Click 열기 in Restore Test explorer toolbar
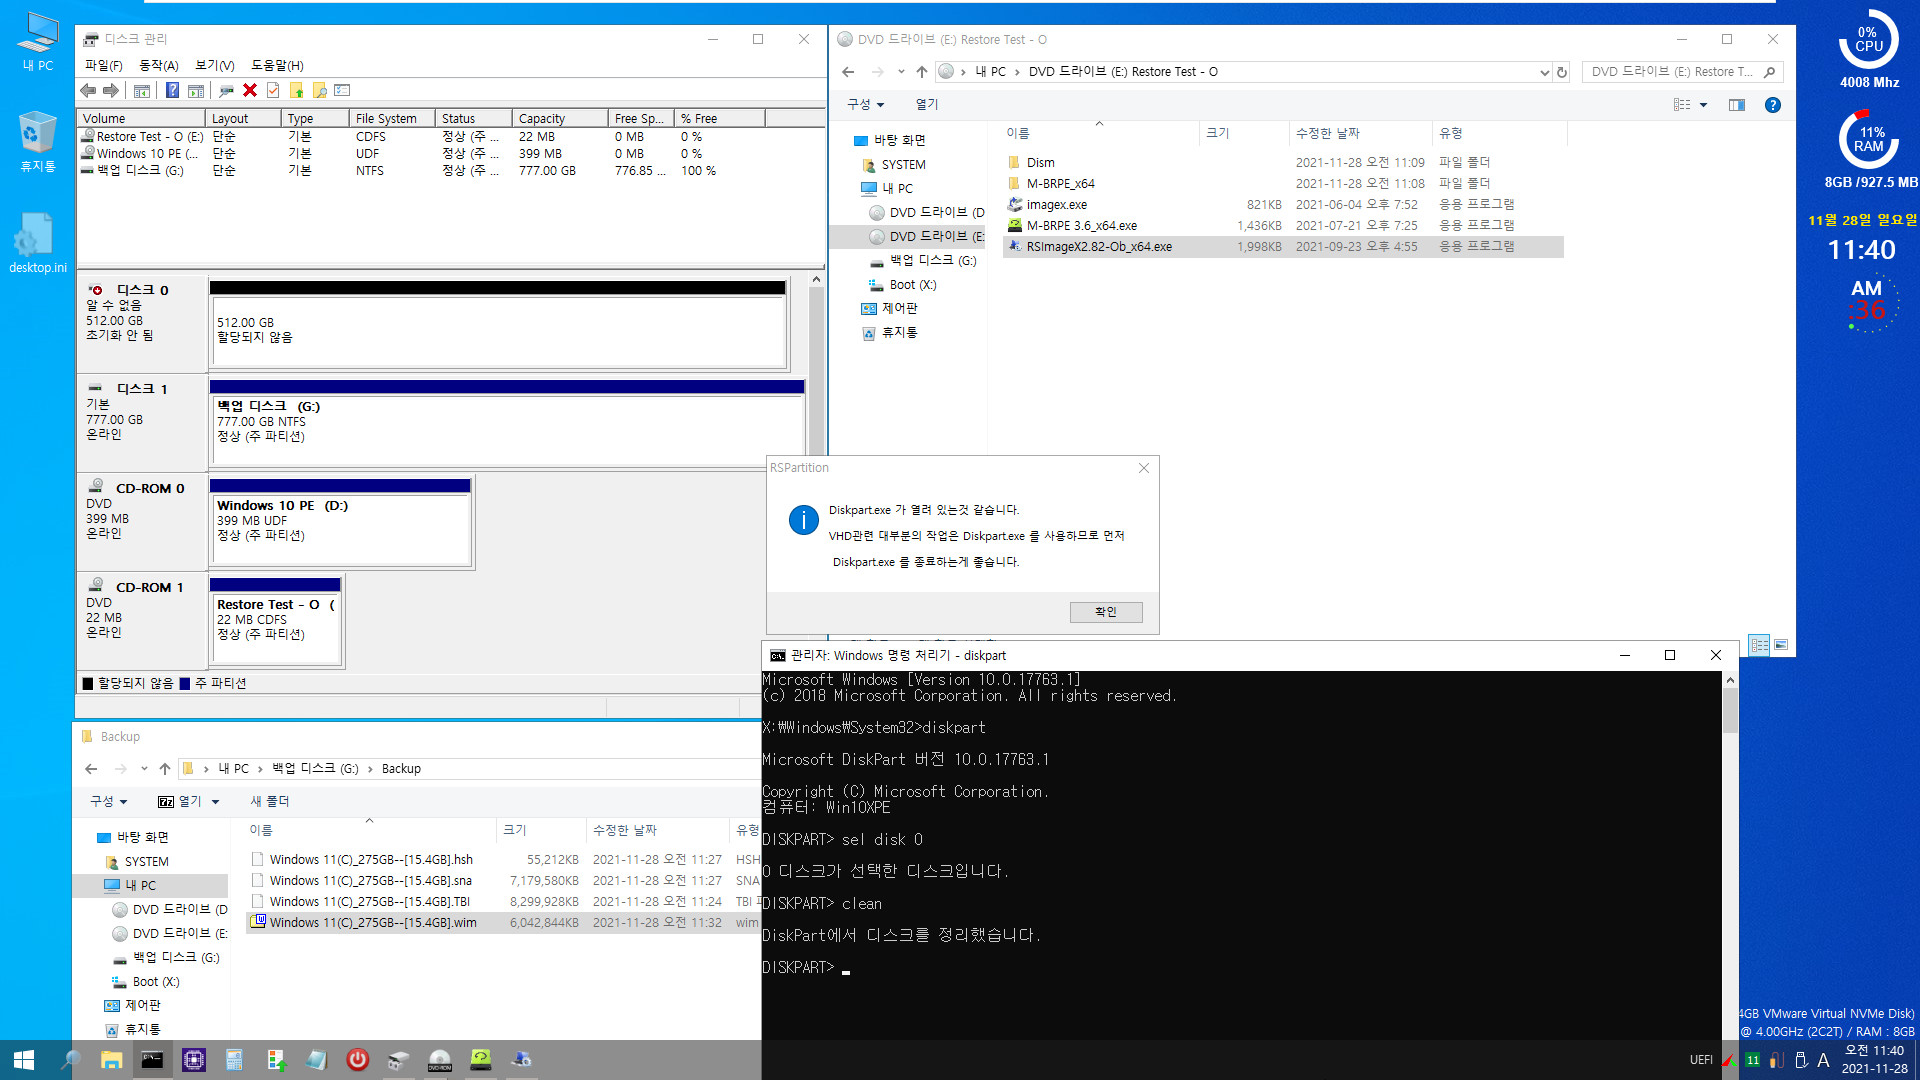 [x=927, y=104]
